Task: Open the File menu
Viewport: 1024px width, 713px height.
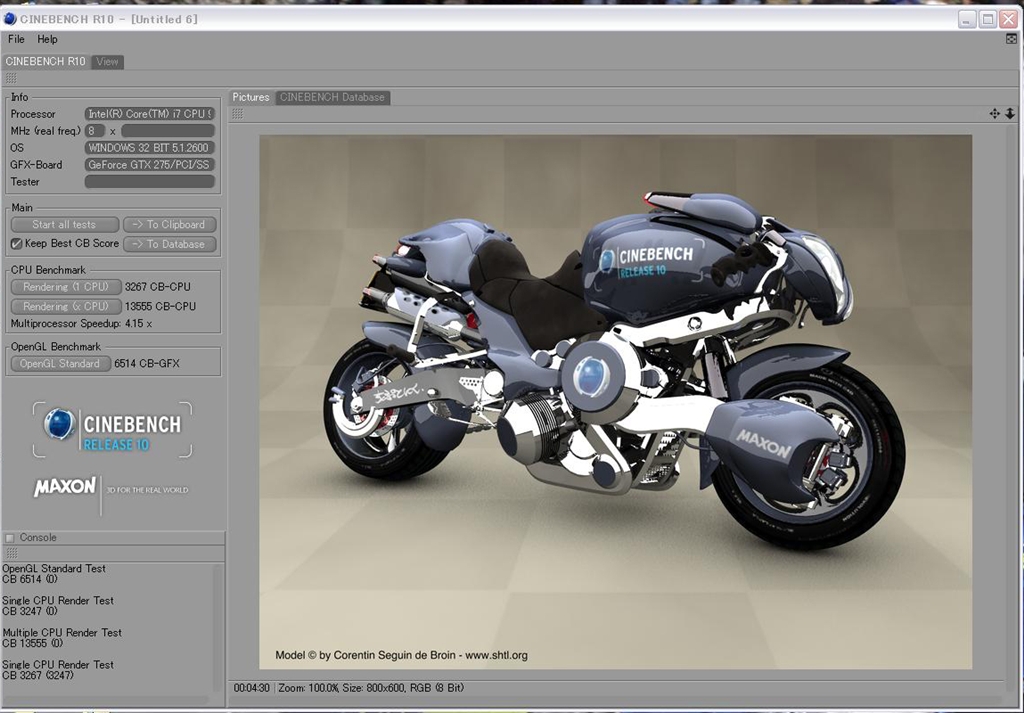Action: point(16,39)
